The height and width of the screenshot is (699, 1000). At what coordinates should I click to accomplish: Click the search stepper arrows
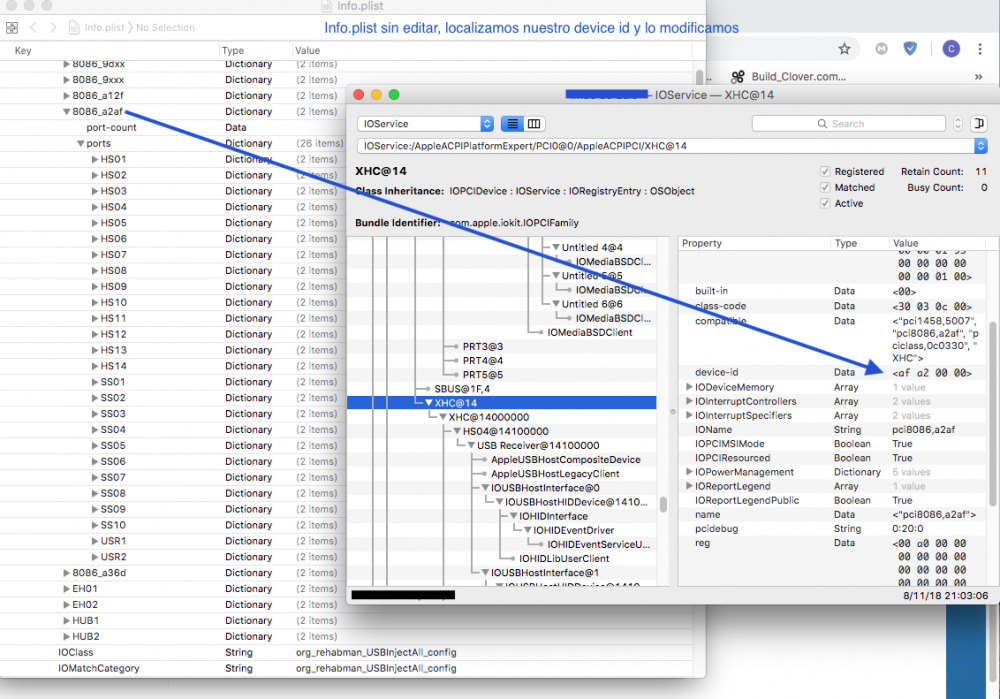click(x=957, y=124)
